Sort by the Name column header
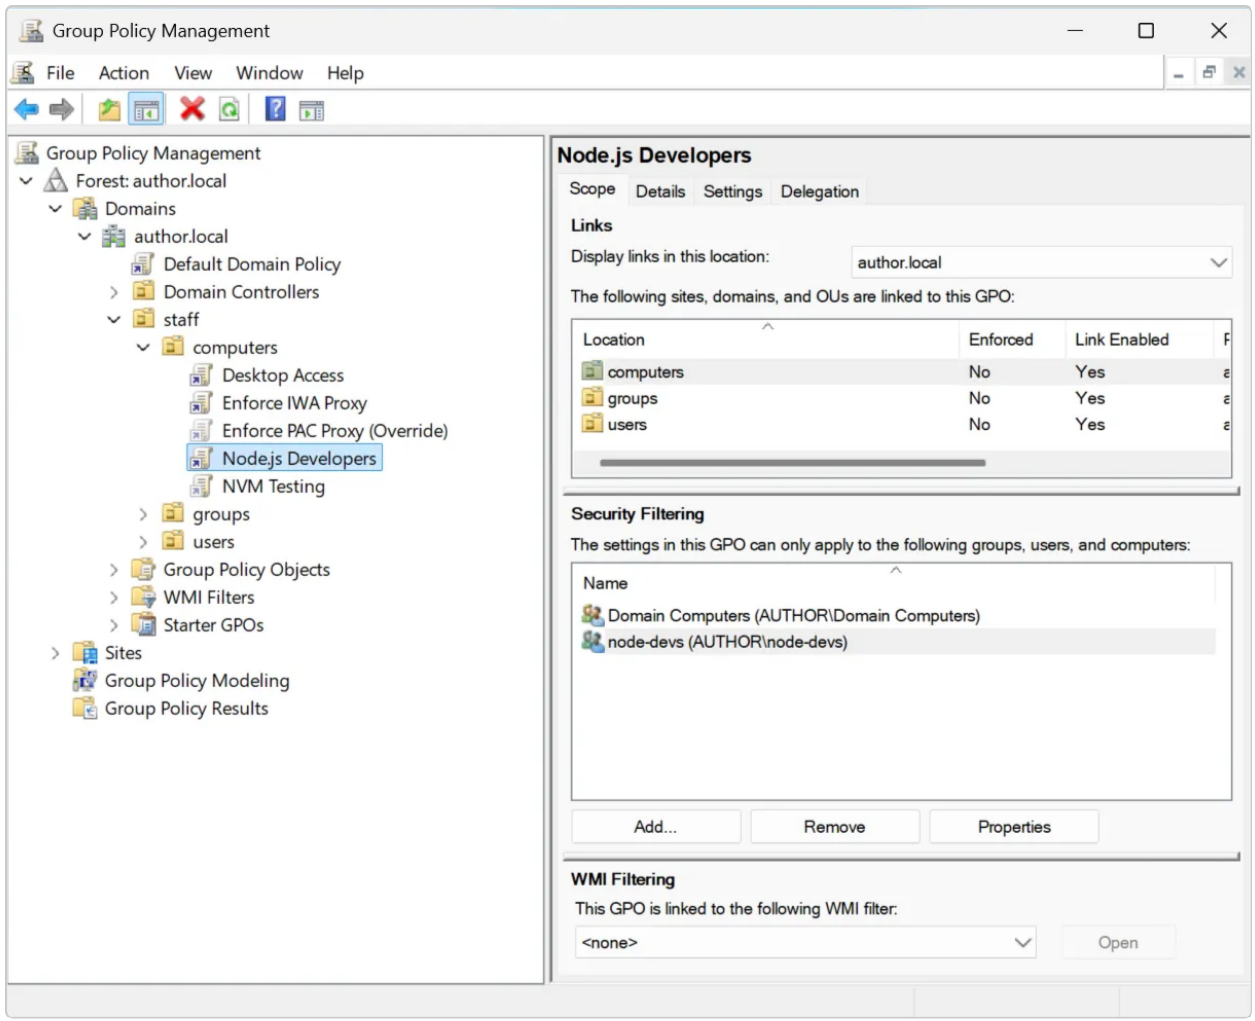The width and height of the screenshot is (1255, 1021). (894, 582)
